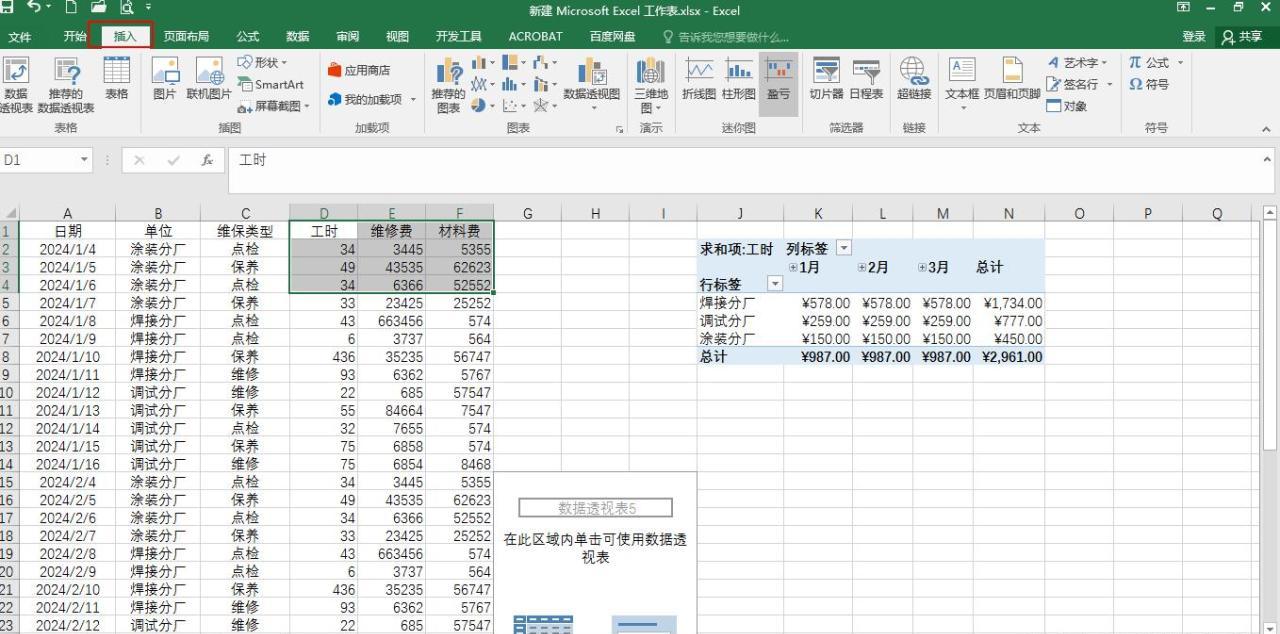
Task: Insert SmartArt graphic
Action: (x=271, y=85)
